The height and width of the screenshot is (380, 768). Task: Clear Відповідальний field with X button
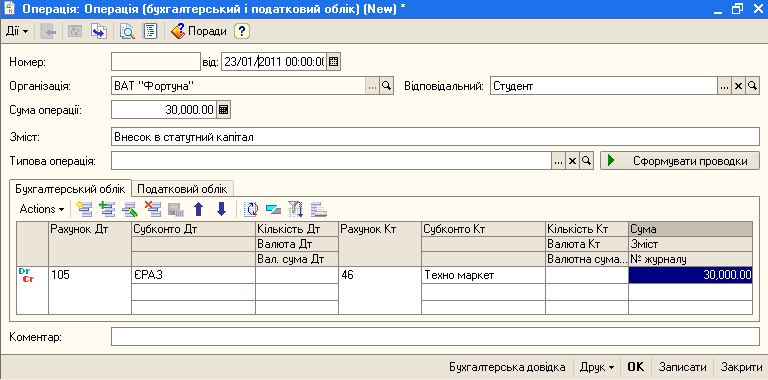point(738,87)
